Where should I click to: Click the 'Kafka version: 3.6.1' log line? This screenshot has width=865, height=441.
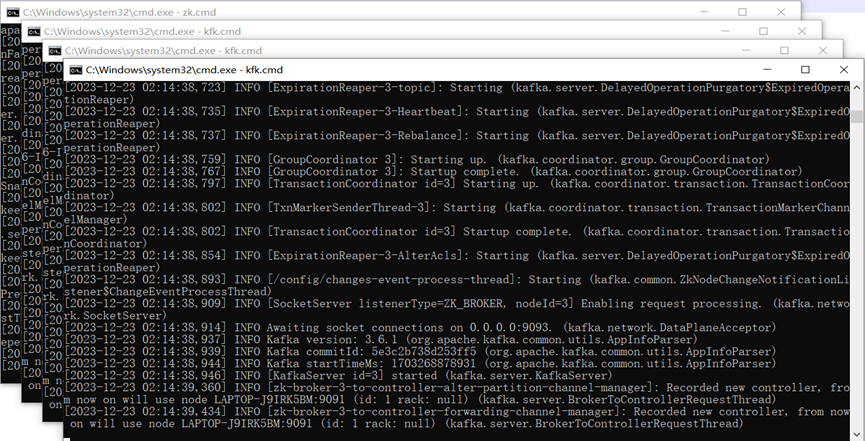tap(381, 339)
